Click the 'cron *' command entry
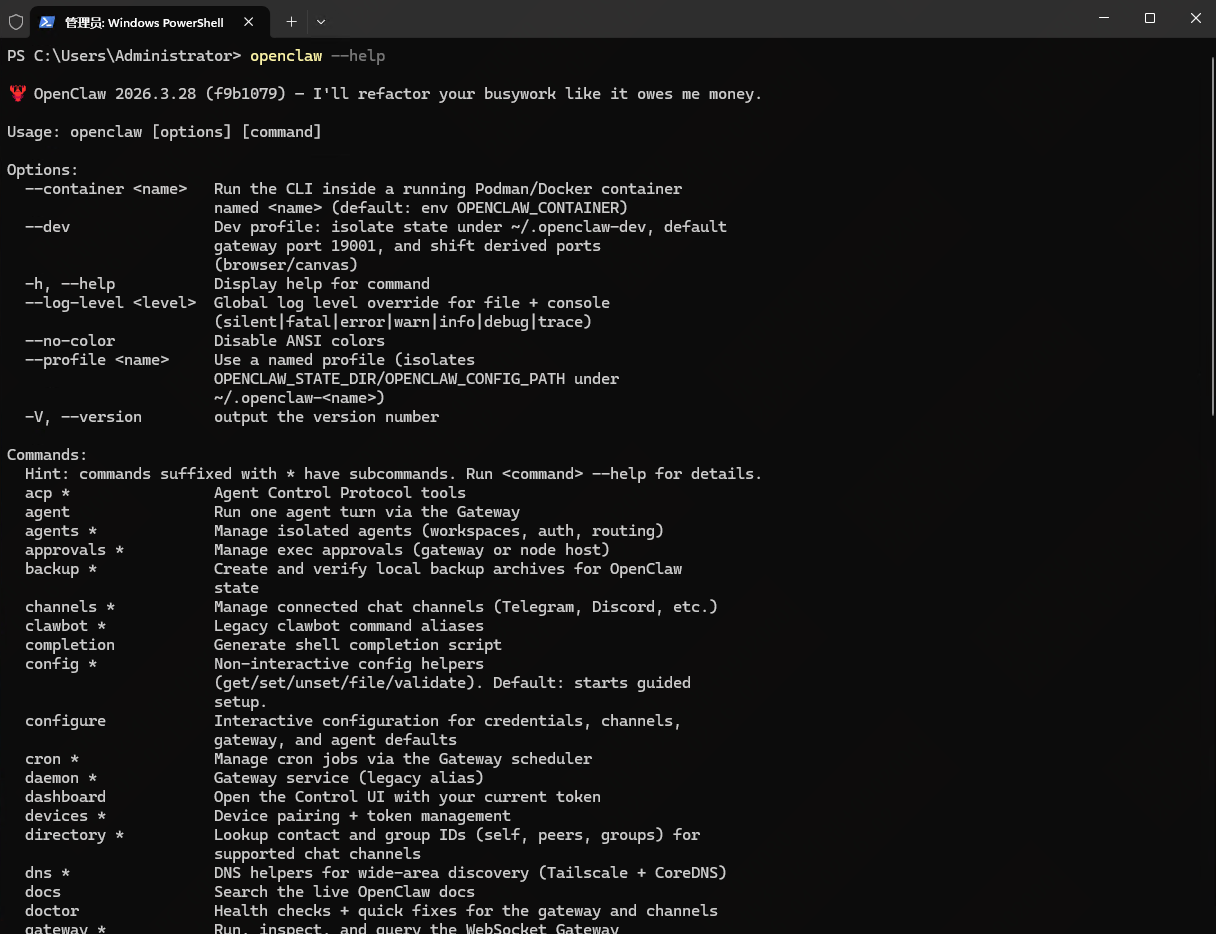This screenshot has height=934, width=1216. pos(52,759)
